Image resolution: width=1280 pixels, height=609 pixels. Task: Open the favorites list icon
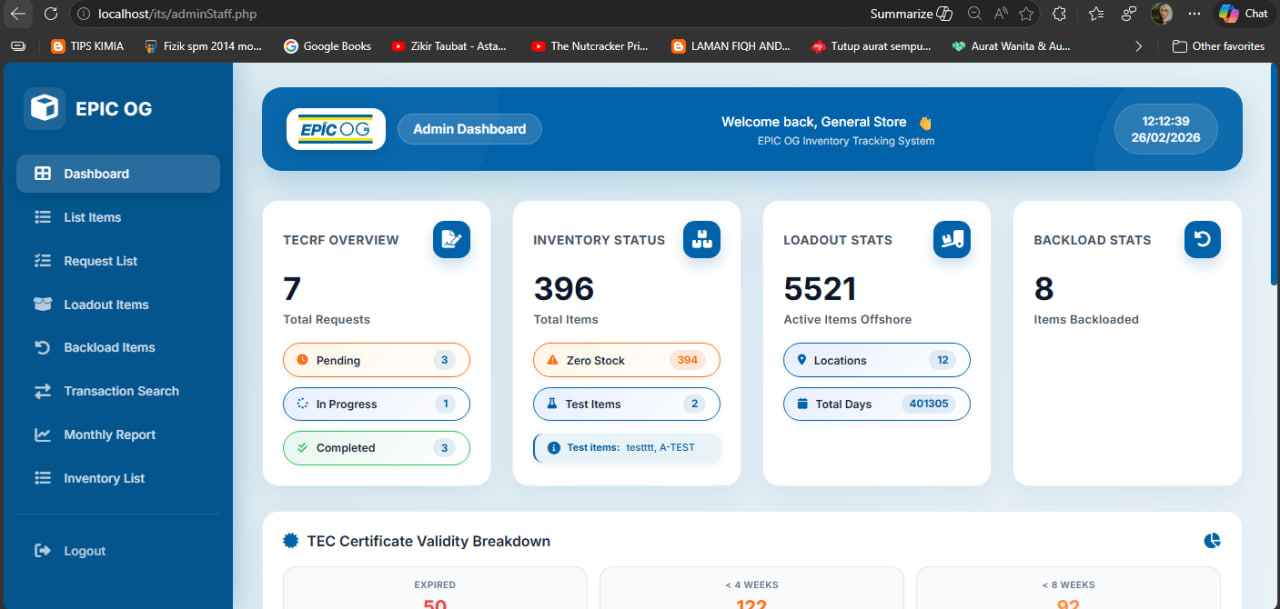pos(1095,14)
